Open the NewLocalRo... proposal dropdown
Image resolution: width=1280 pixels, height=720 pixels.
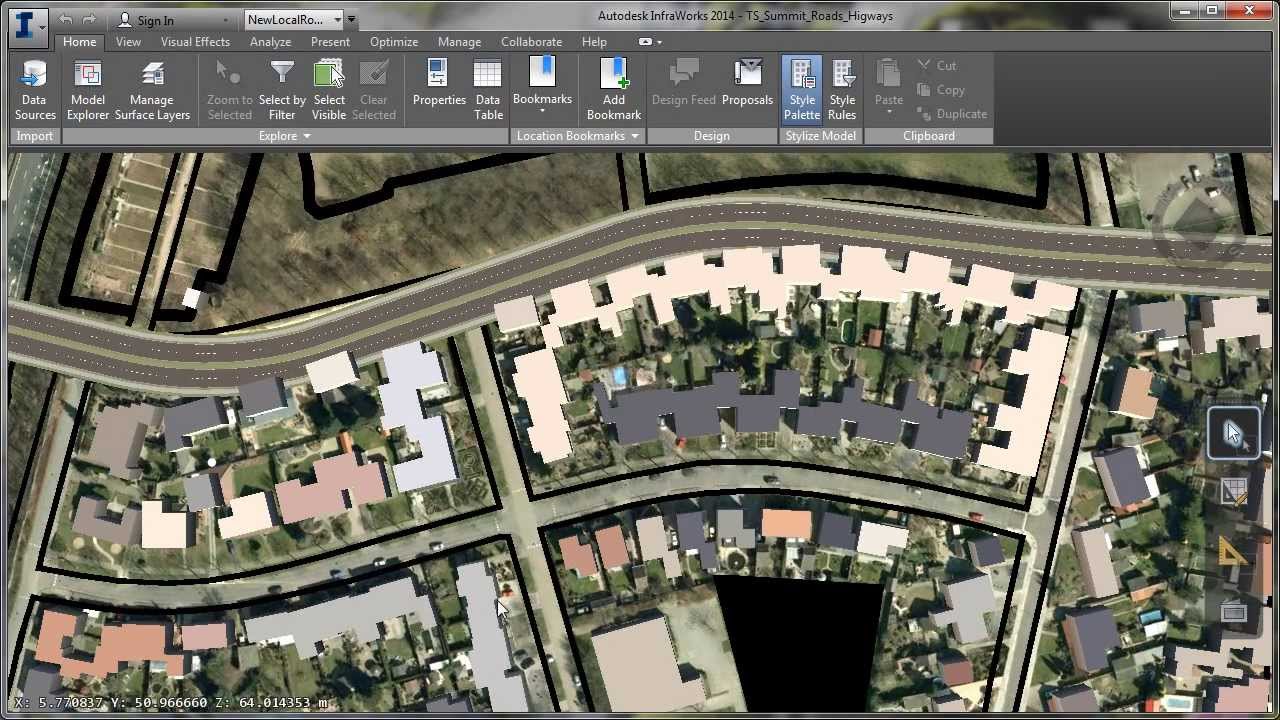[x=337, y=19]
